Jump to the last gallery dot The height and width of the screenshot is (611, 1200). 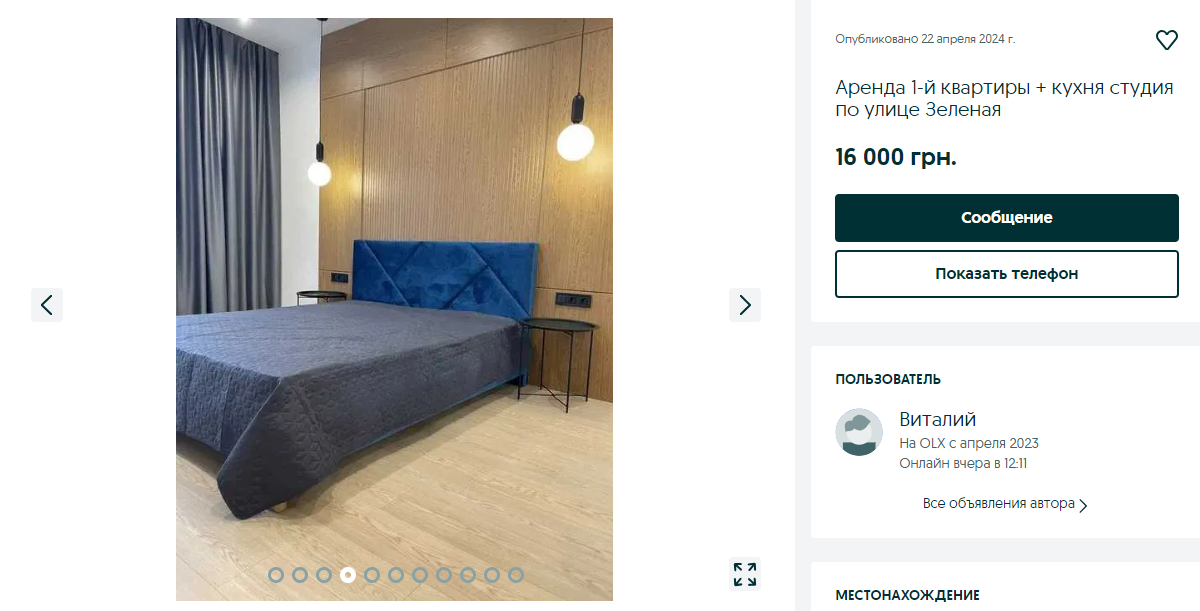(x=516, y=575)
